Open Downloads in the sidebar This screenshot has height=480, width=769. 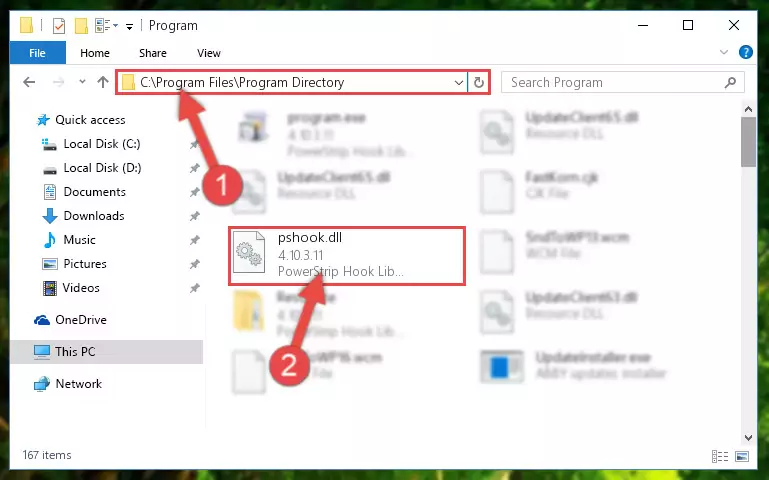[94, 216]
